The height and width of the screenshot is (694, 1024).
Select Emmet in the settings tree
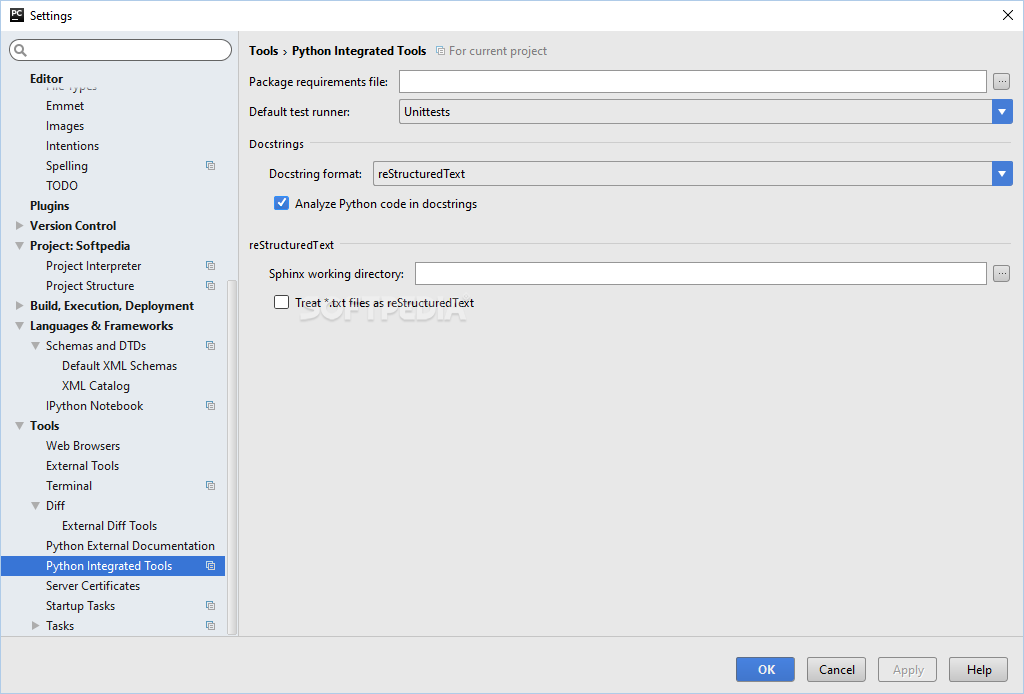[x=65, y=106]
